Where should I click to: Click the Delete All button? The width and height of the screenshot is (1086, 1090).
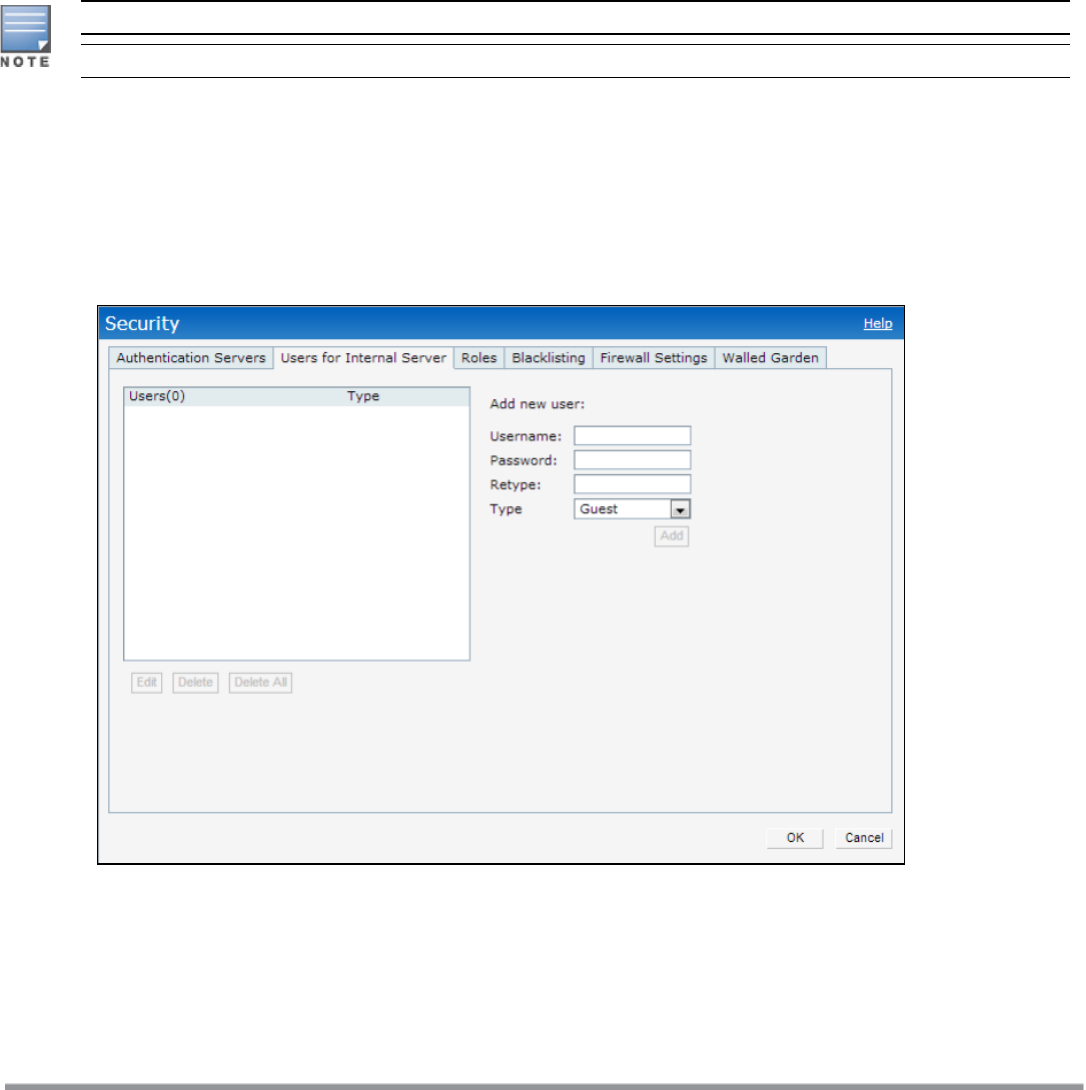click(x=261, y=683)
